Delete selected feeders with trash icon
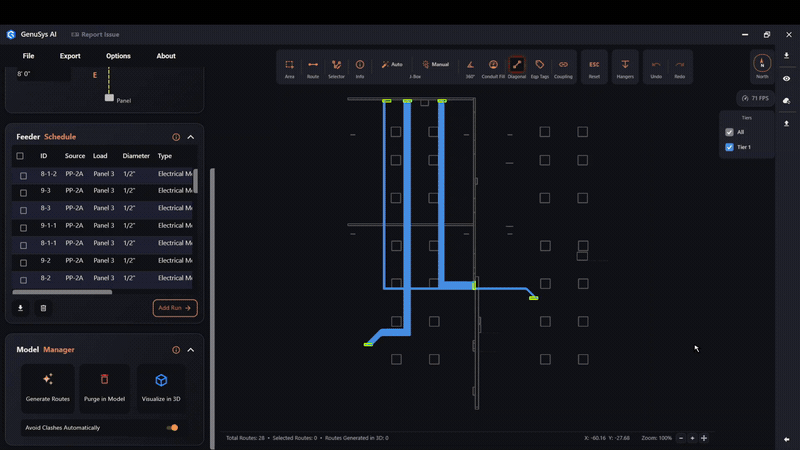 [43, 308]
